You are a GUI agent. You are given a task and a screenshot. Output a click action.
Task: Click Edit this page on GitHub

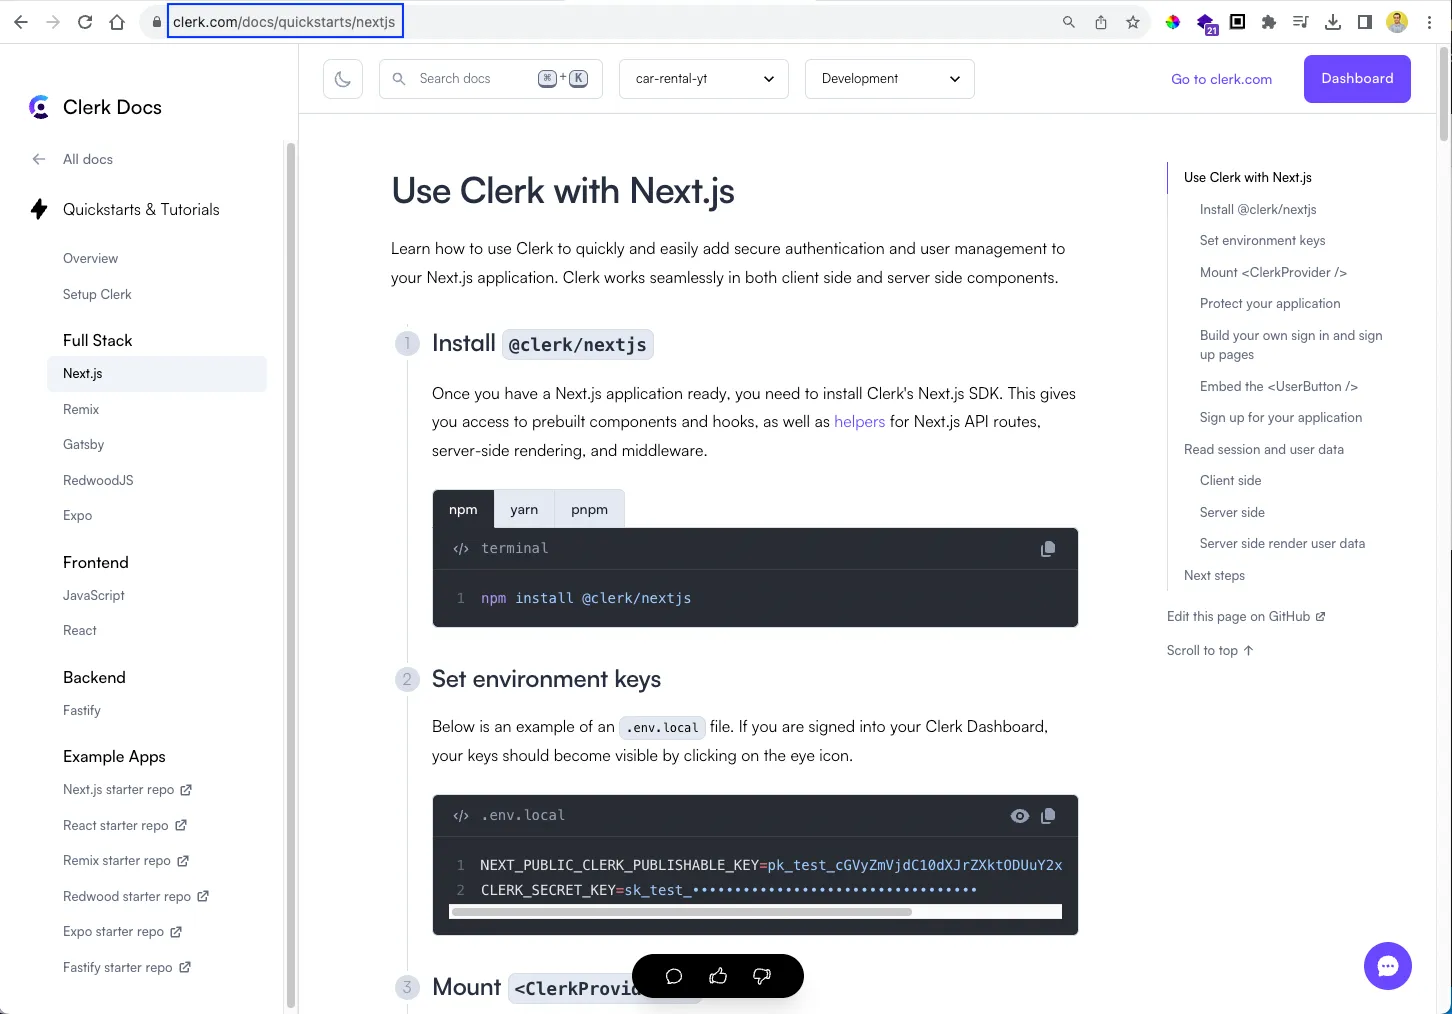click(1246, 616)
